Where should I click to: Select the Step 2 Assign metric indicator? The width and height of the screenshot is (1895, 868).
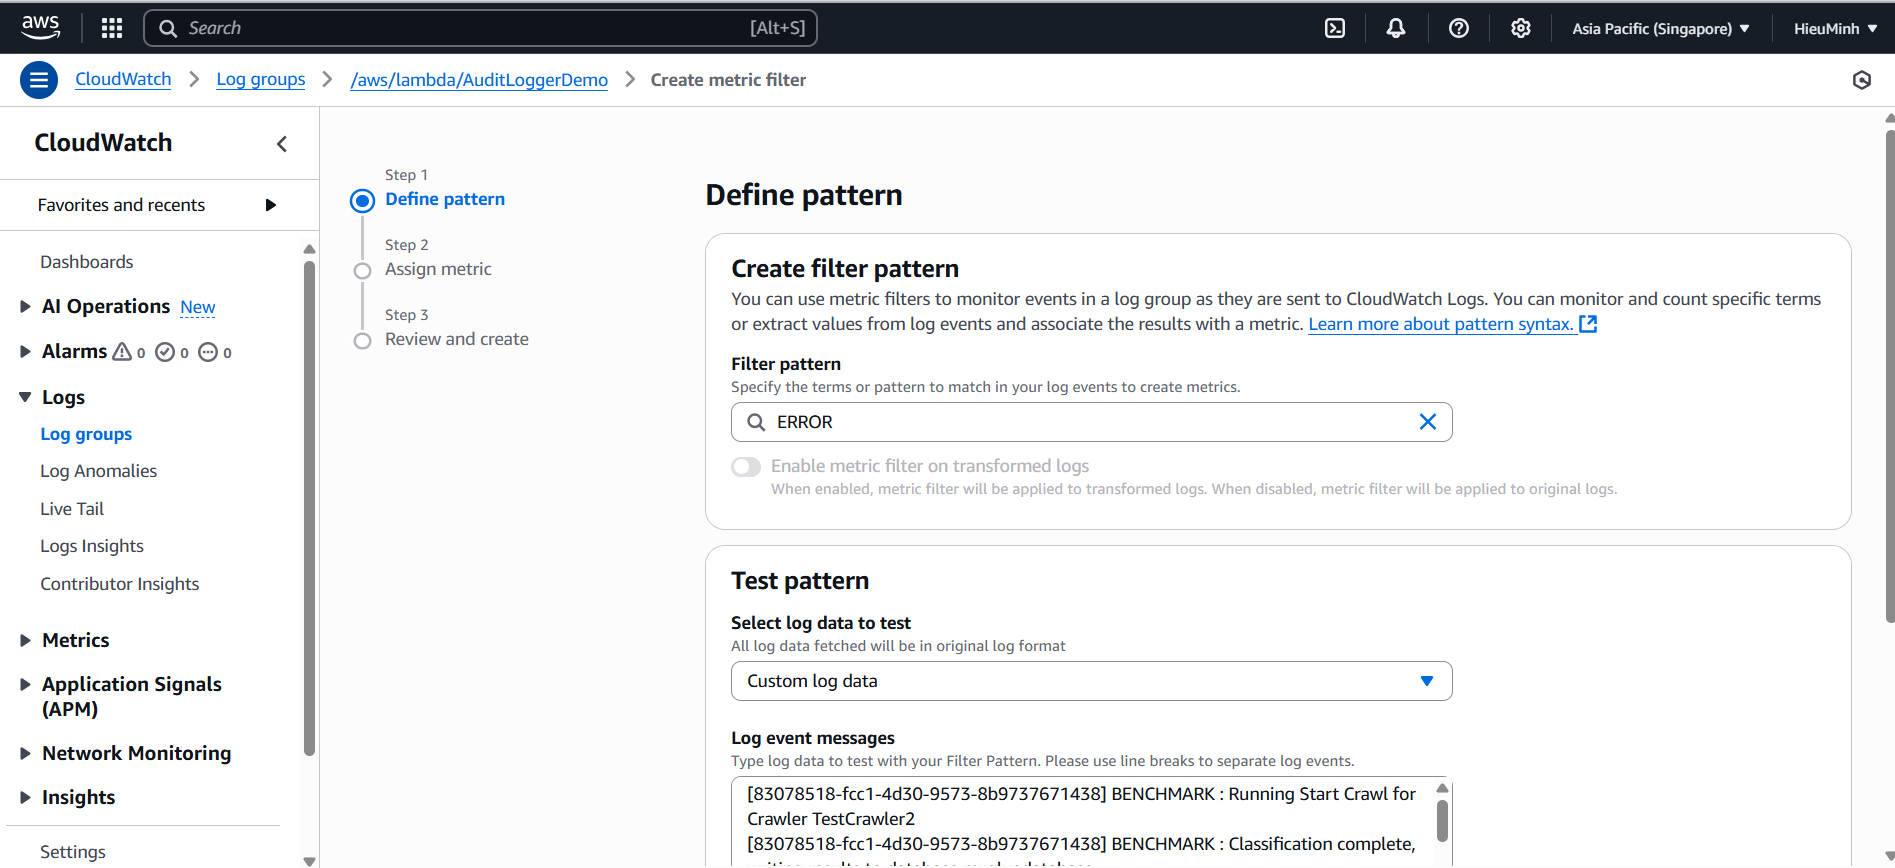point(362,271)
